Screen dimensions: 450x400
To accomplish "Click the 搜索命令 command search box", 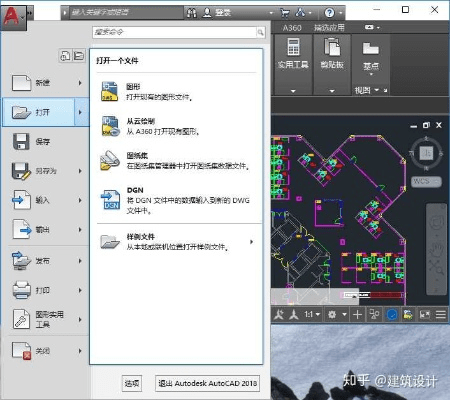I will click(174, 32).
